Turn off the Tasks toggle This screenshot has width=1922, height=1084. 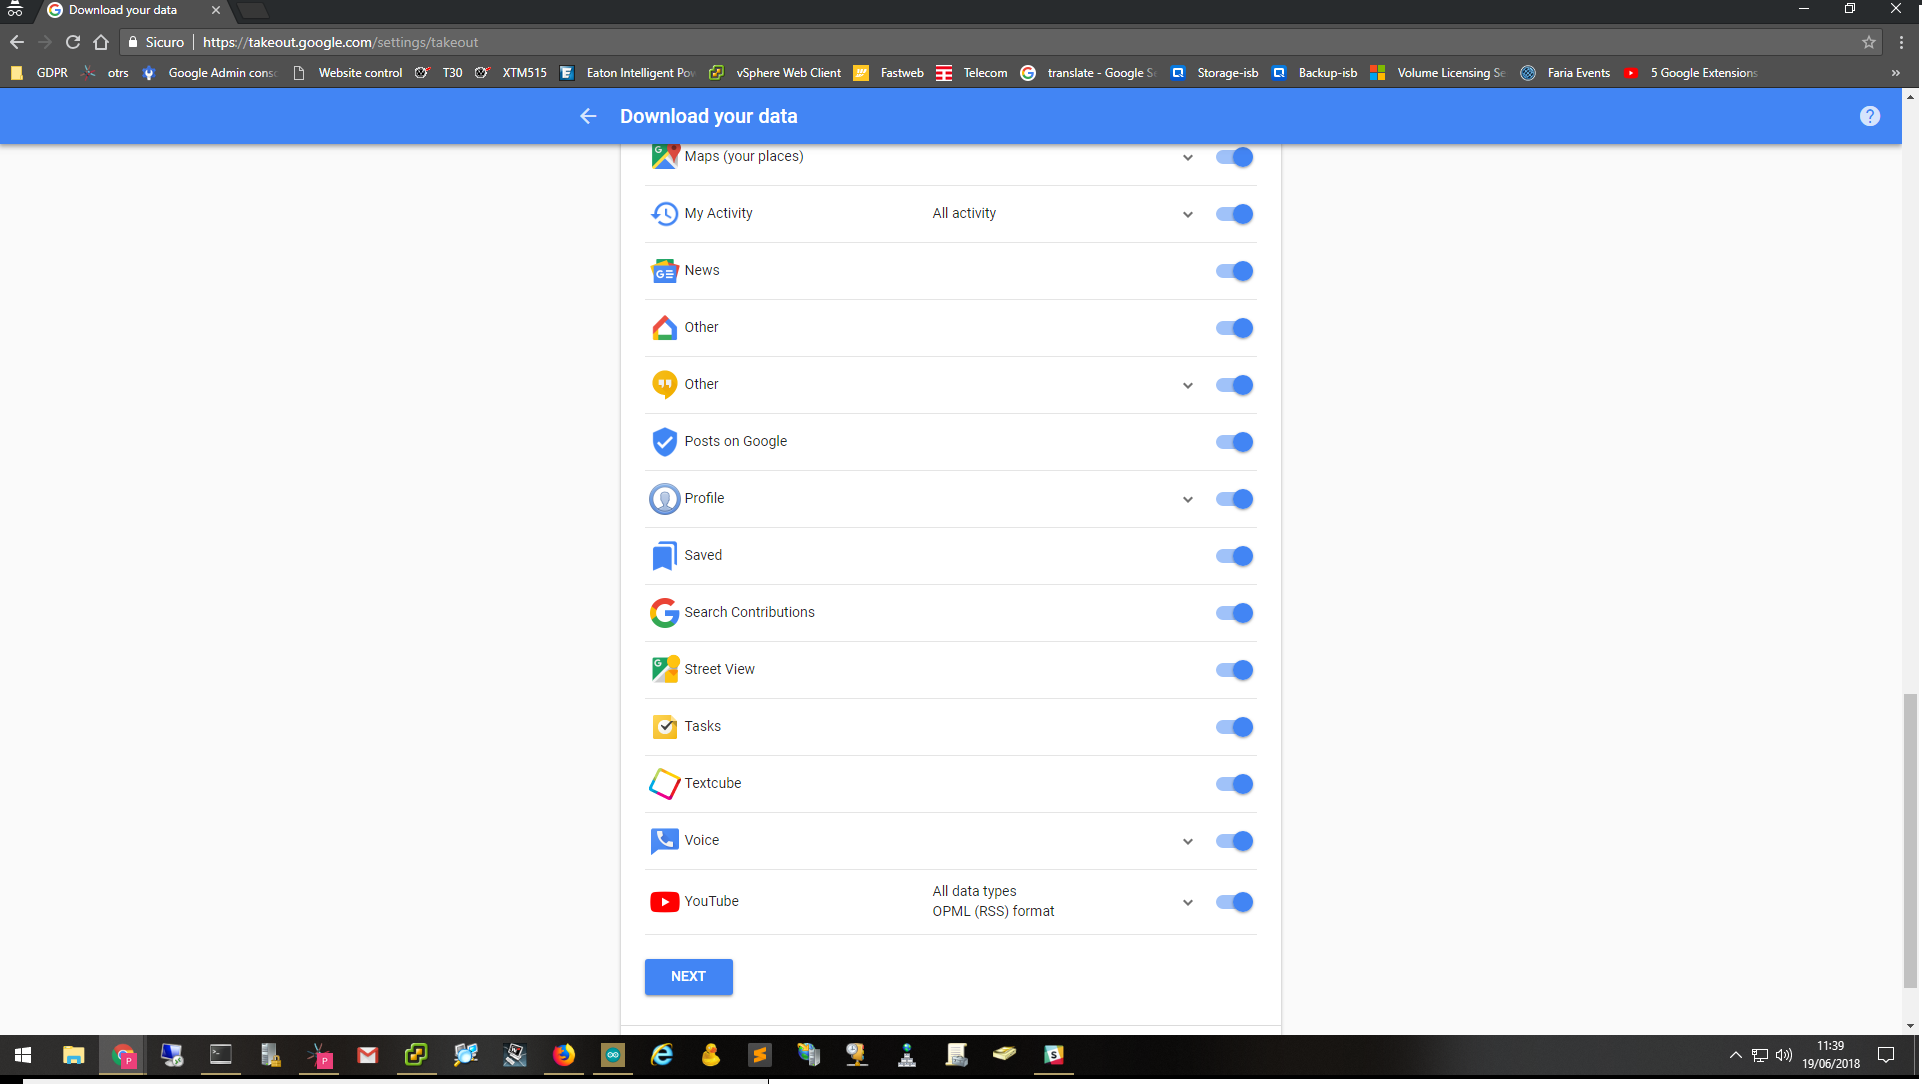point(1234,727)
